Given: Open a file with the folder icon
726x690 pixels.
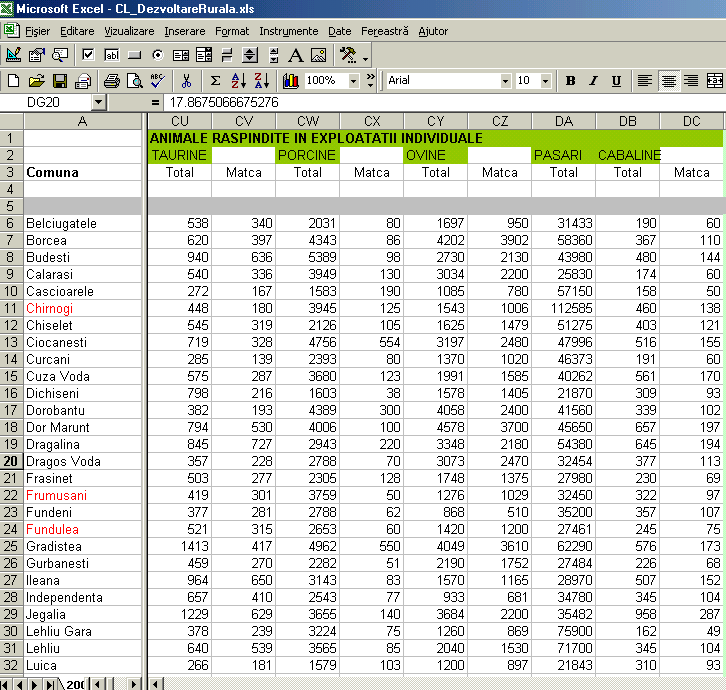Looking at the screenshot, I should coord(37,81).
